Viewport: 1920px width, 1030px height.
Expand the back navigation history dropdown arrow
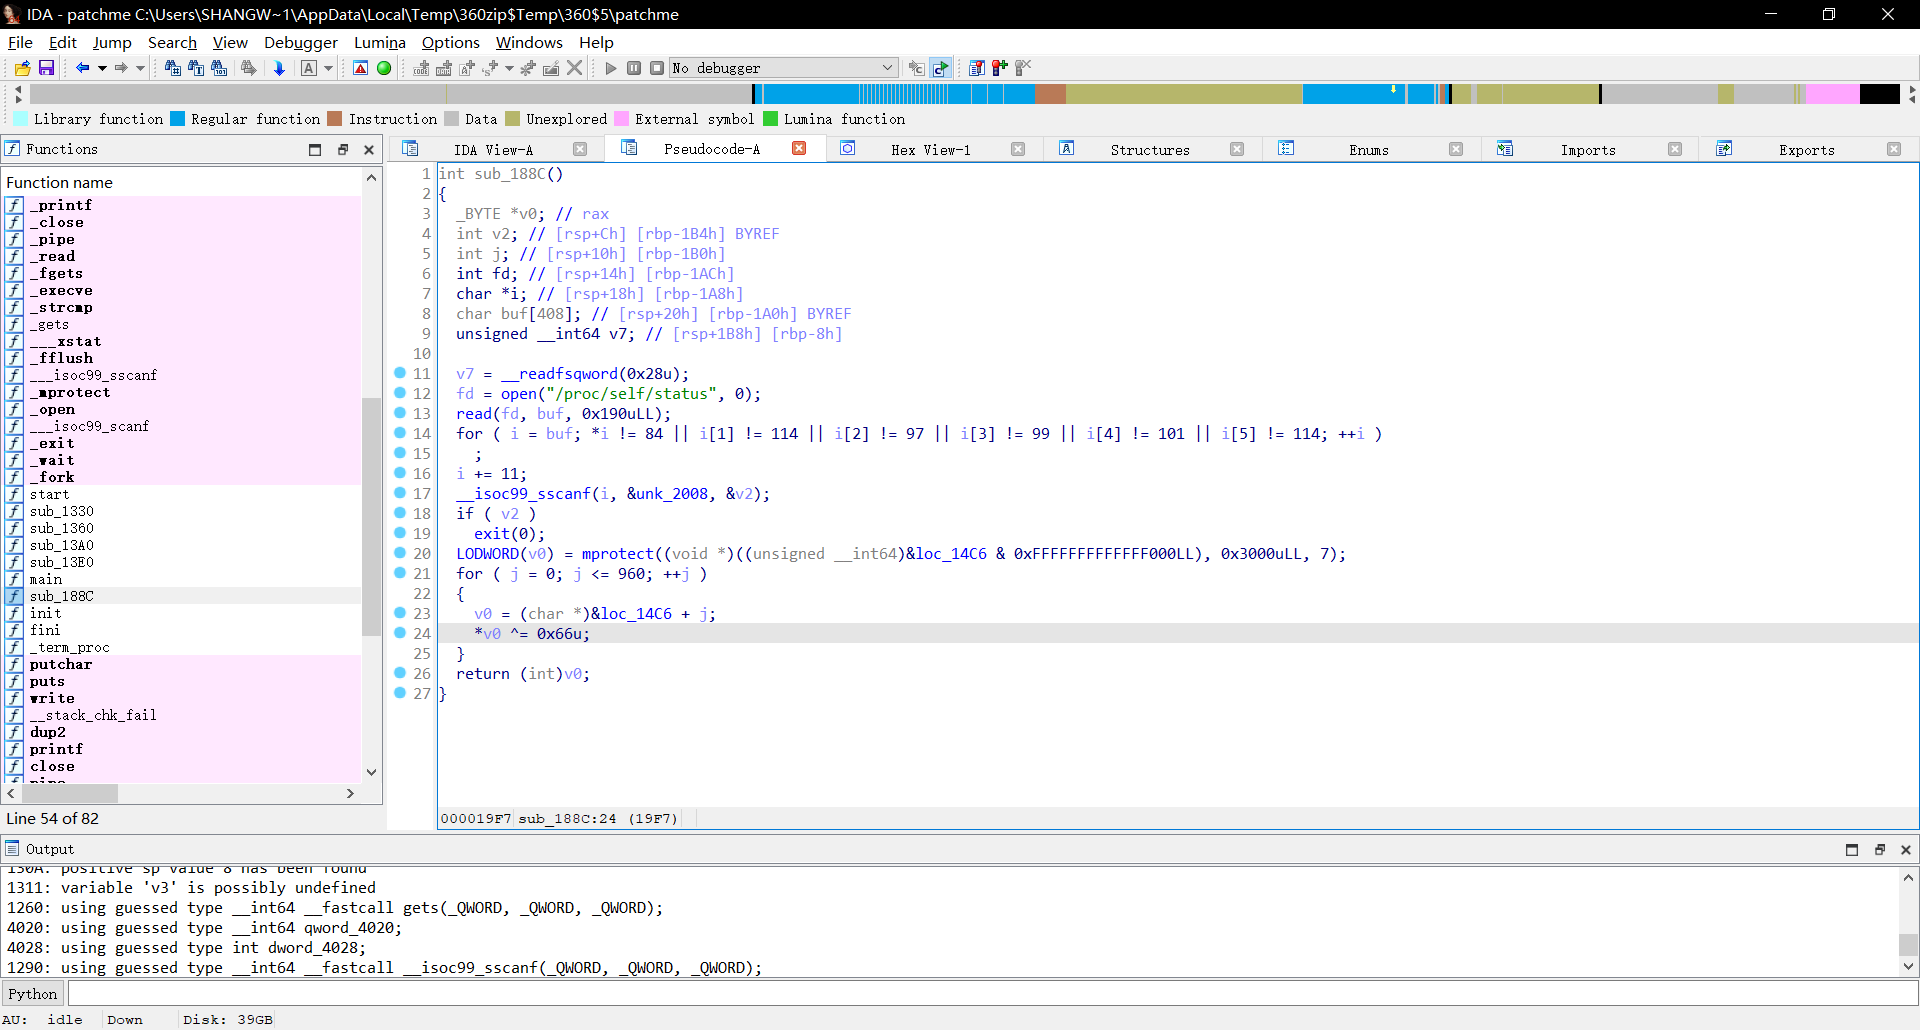coord(101,68)
